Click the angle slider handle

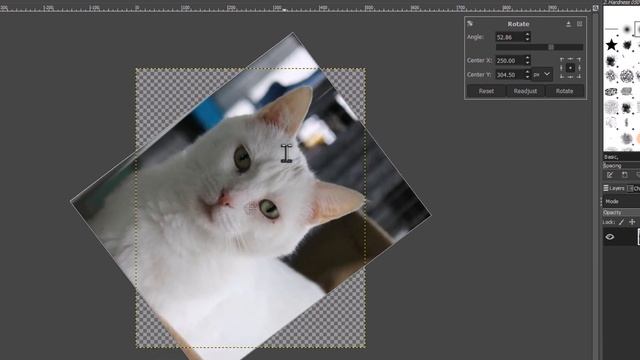point(551,47)
